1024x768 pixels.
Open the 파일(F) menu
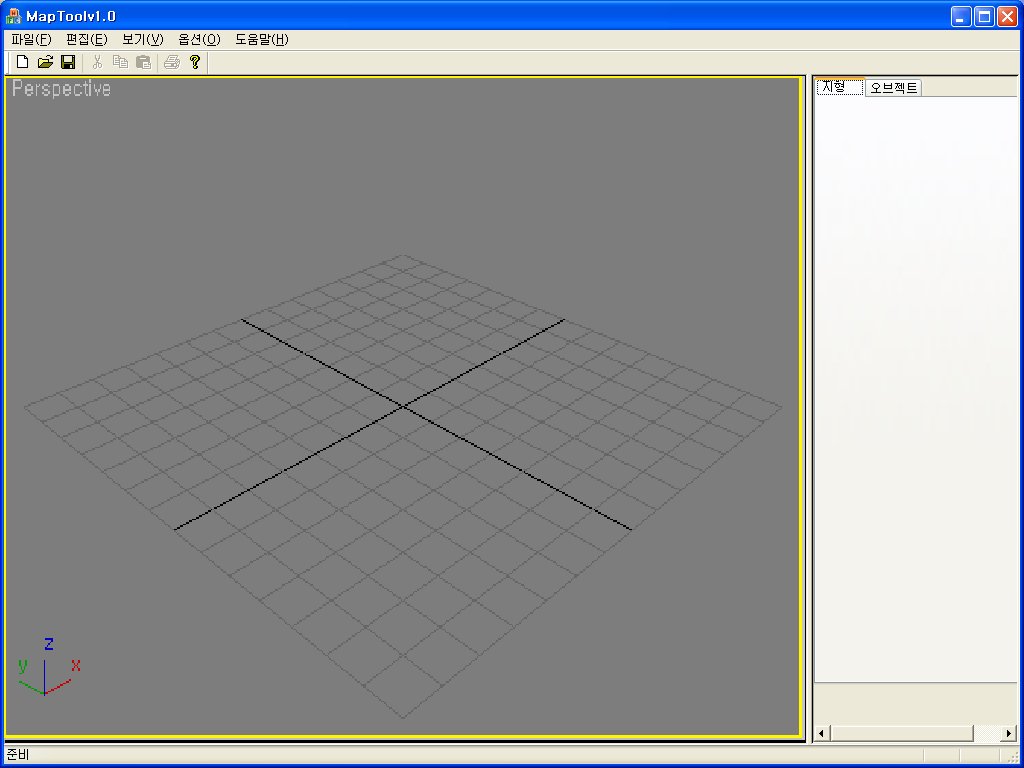click(x=31, y=39)
